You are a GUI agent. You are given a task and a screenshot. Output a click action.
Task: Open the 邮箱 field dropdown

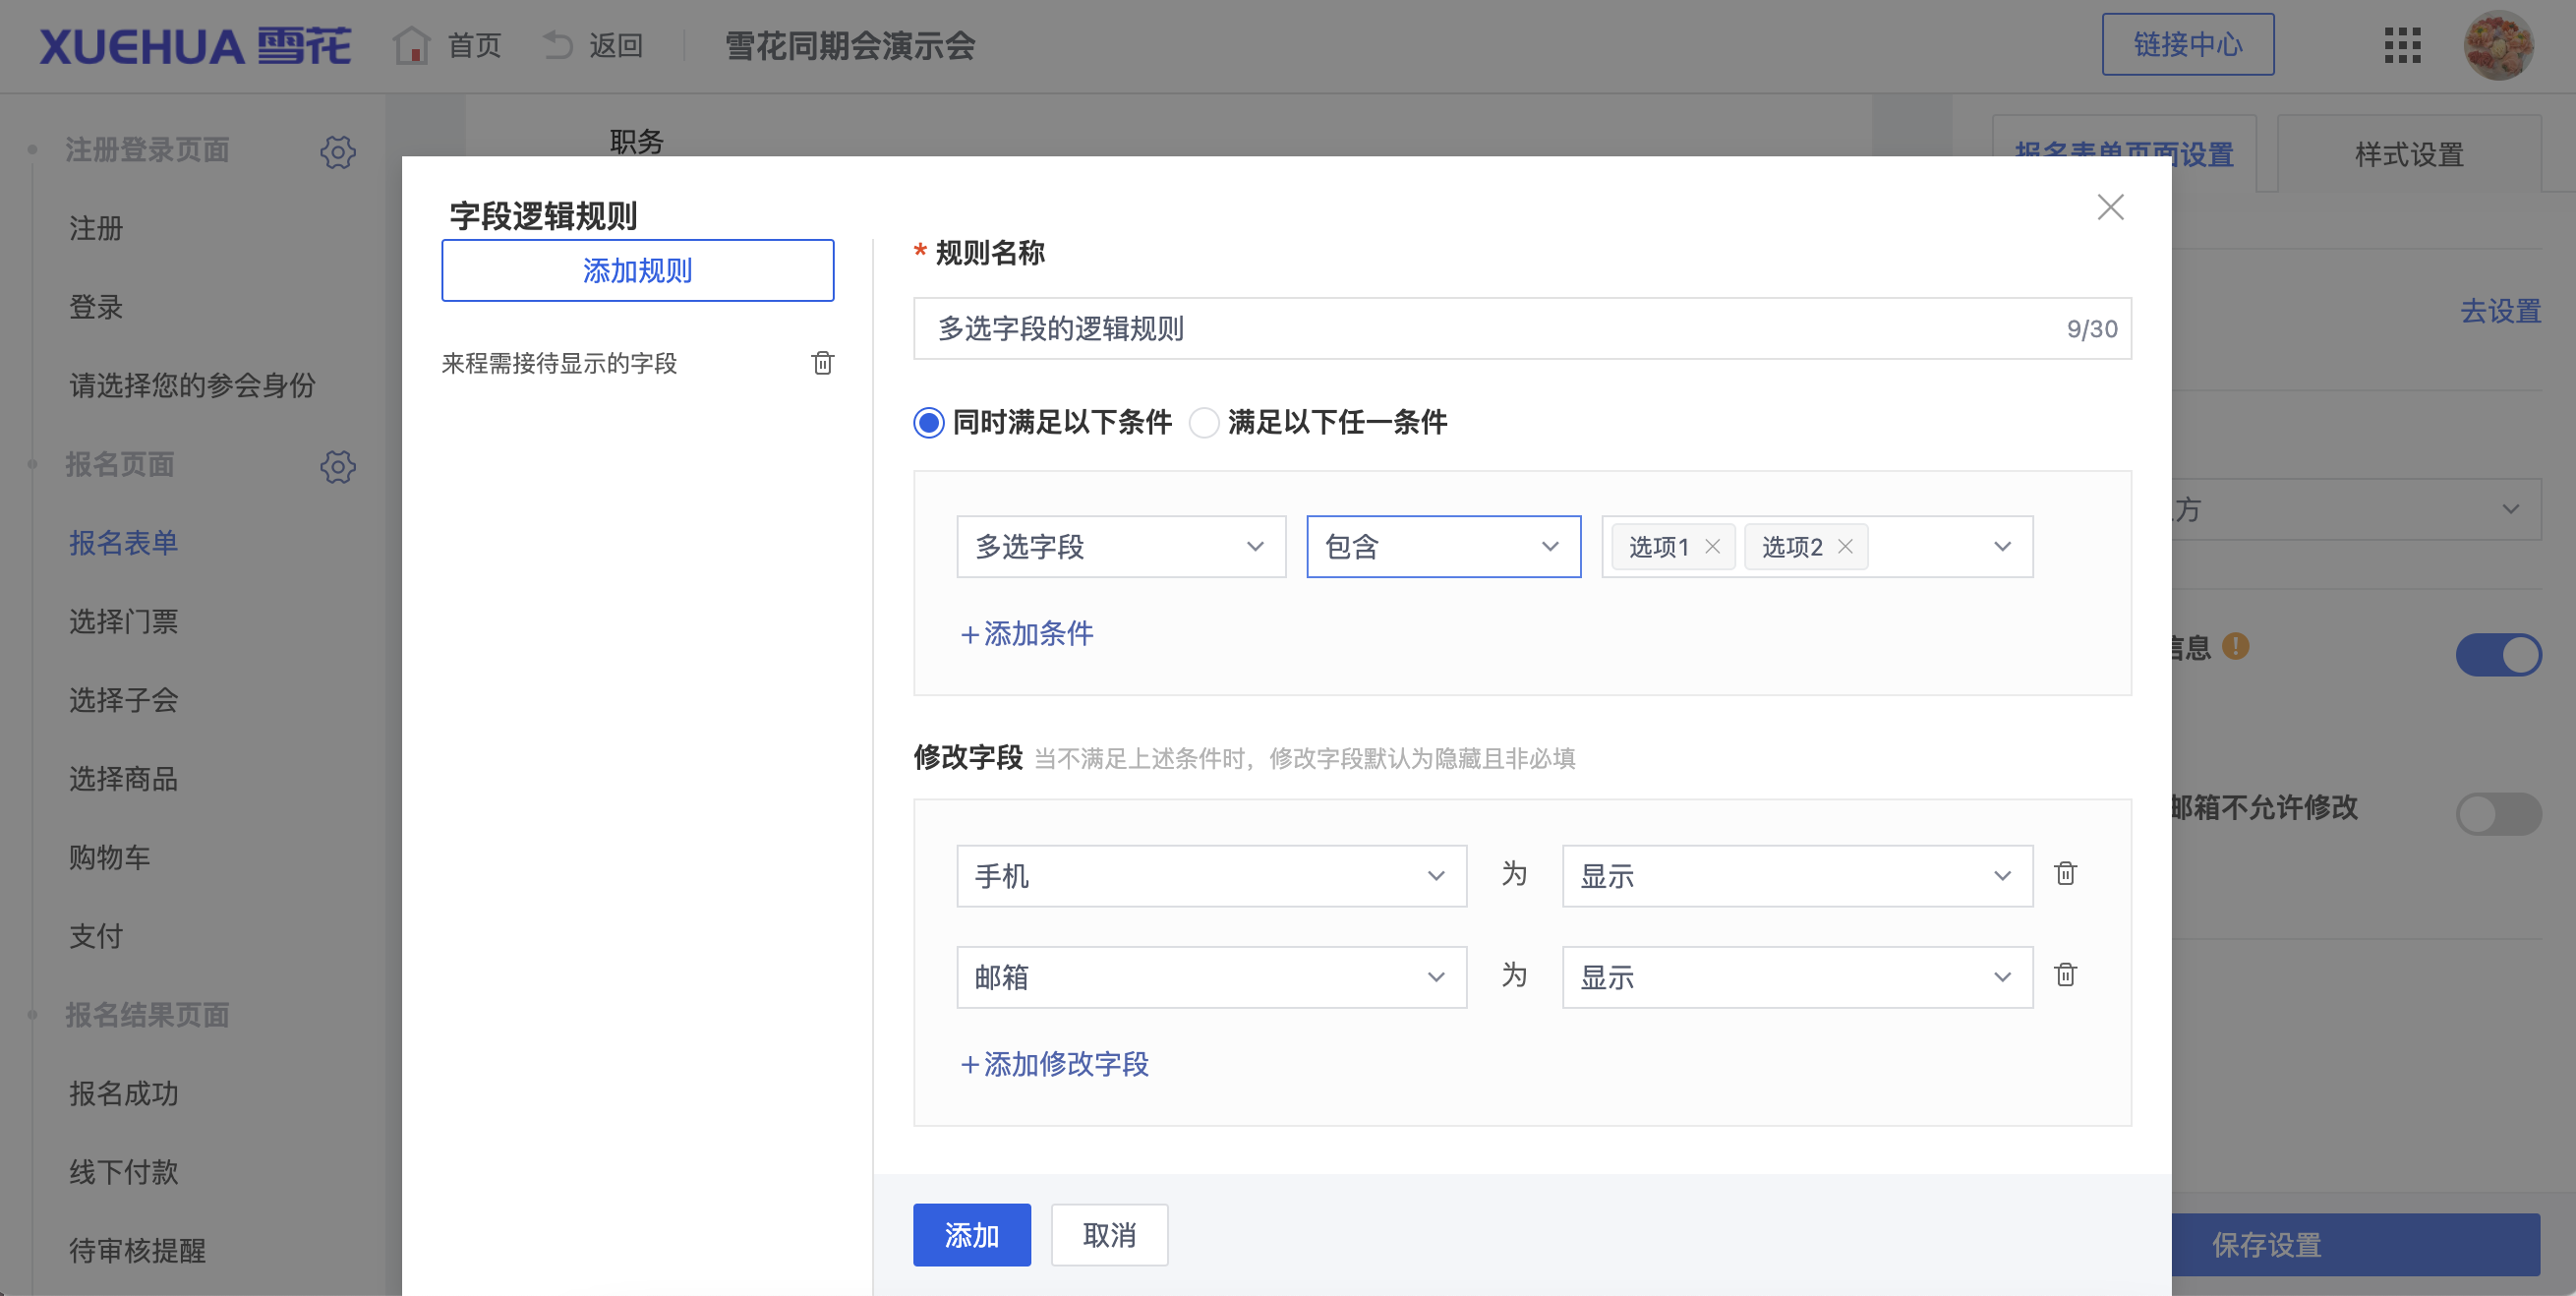pyautogui.click(x=1211, y=977)
